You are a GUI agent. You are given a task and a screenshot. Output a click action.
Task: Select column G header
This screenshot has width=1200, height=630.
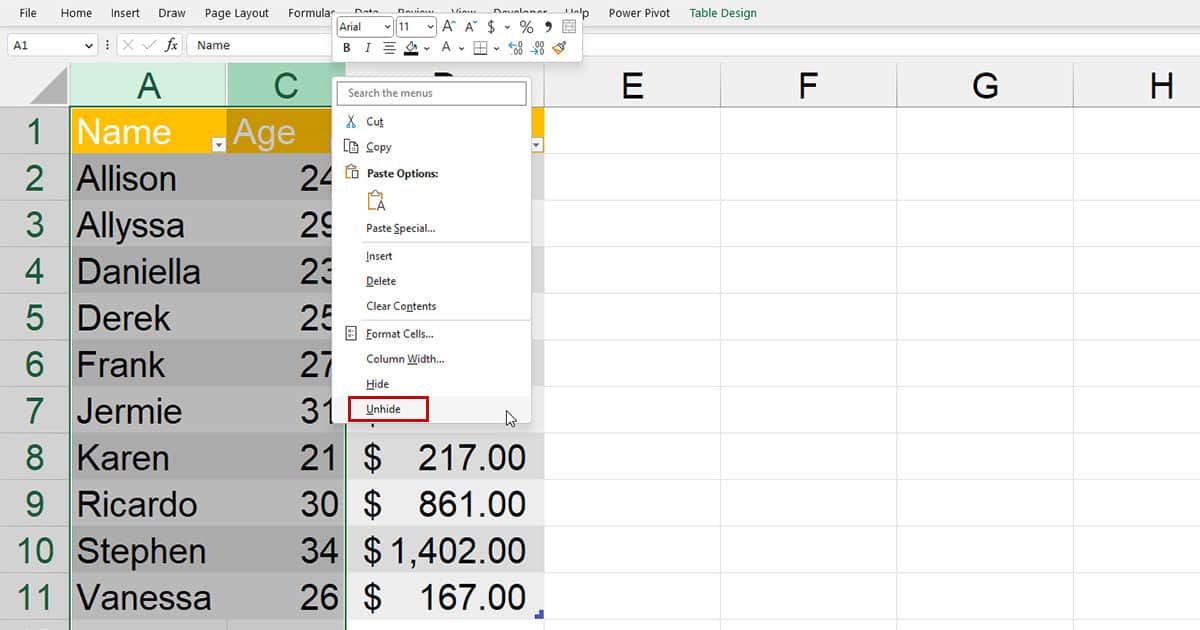click(x=985, y=86)
